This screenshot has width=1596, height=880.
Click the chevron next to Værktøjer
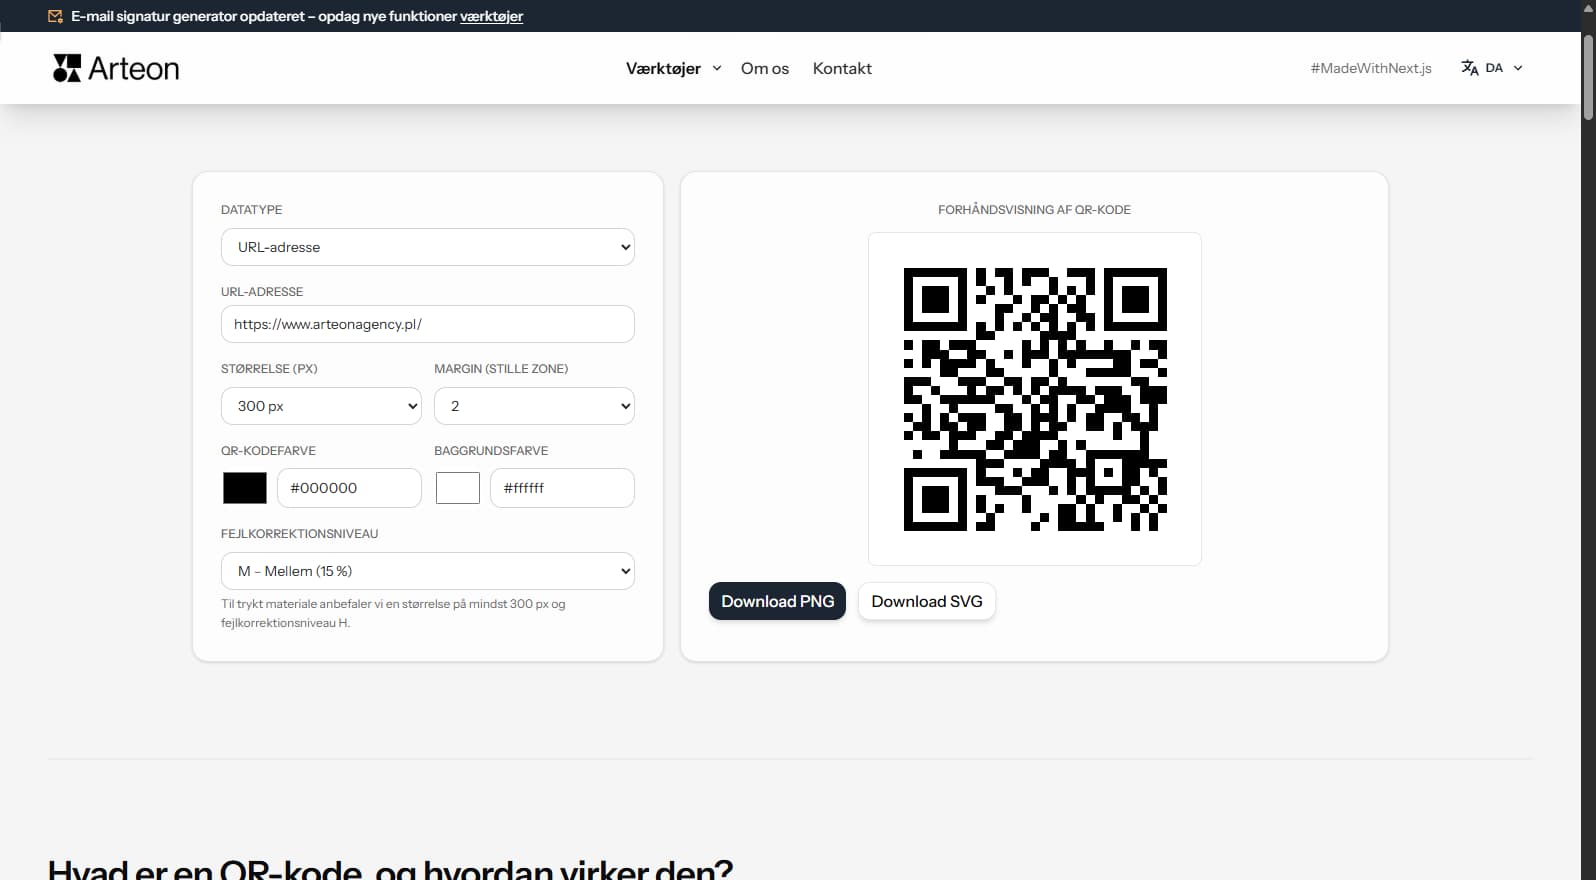pyautogui.click(x=717, y=68)
